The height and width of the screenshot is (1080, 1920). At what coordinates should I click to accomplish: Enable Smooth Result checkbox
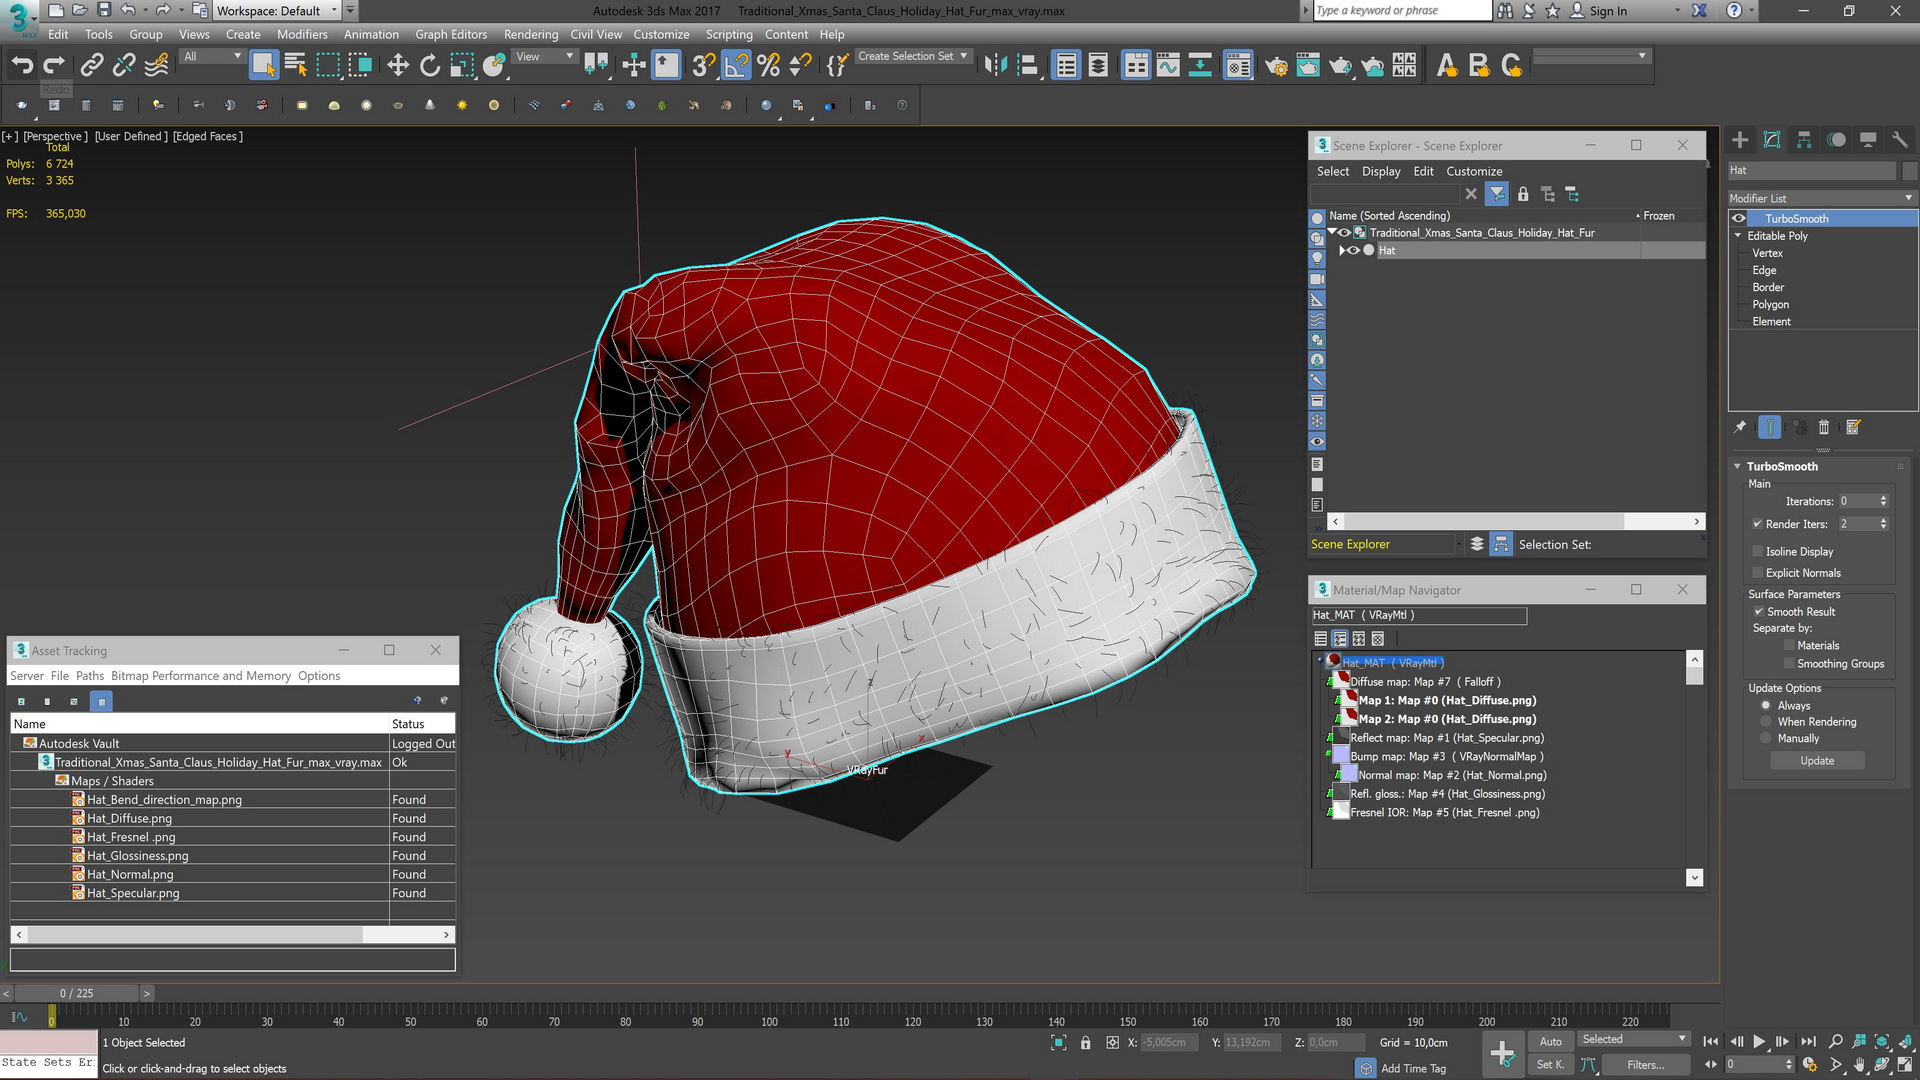click(1760, 611)
